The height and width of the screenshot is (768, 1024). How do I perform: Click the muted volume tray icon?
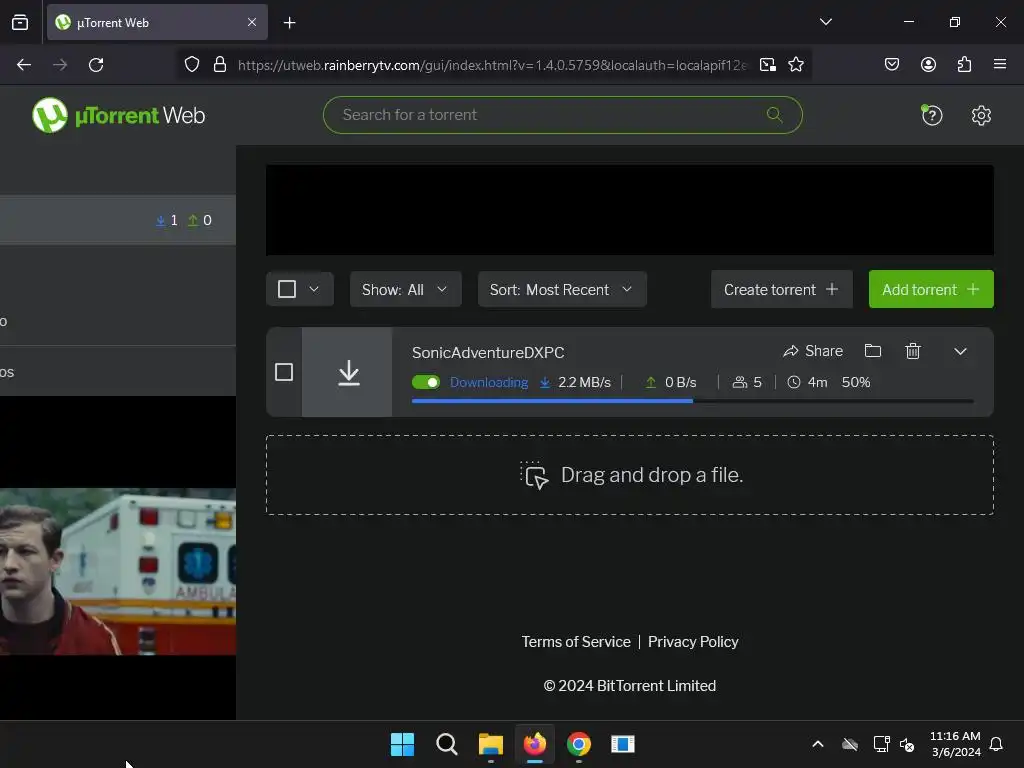pos(907,744)
